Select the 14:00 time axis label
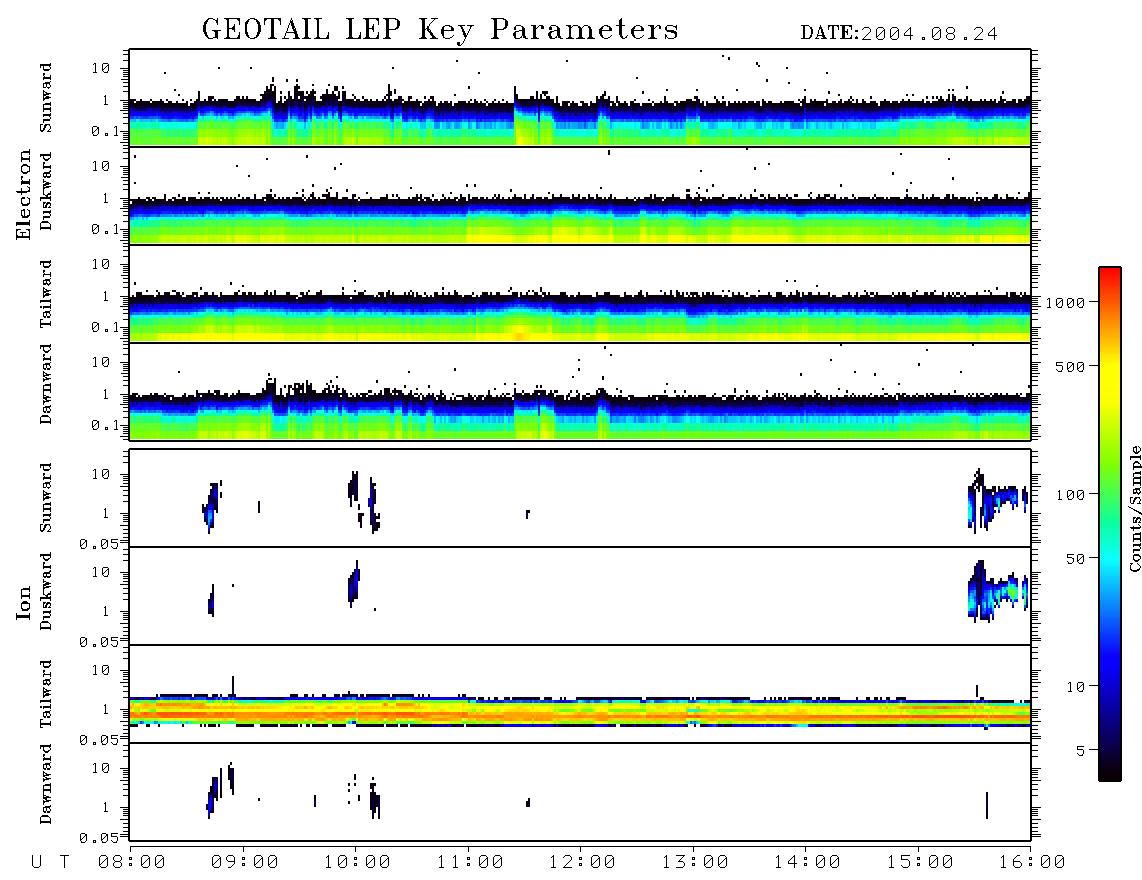 [807, 862]
